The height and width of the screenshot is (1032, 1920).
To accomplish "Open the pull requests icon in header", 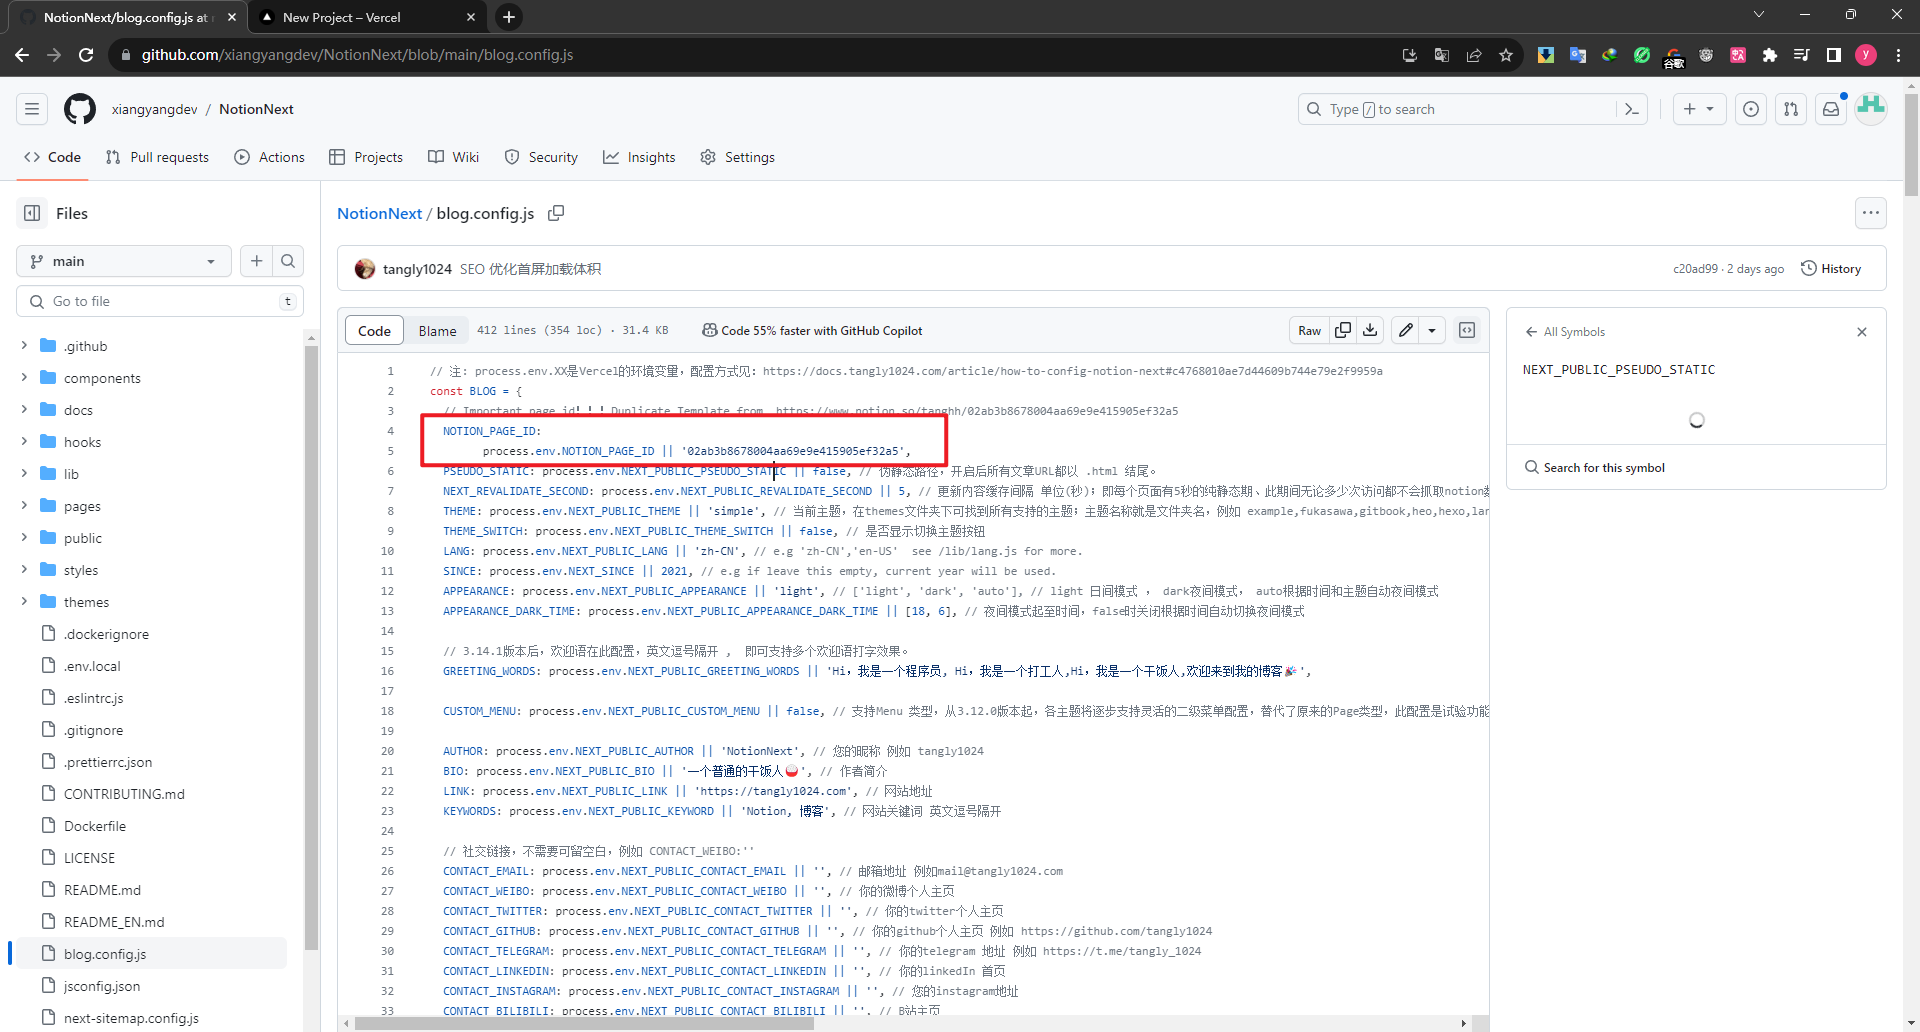I will point(1791,109).
